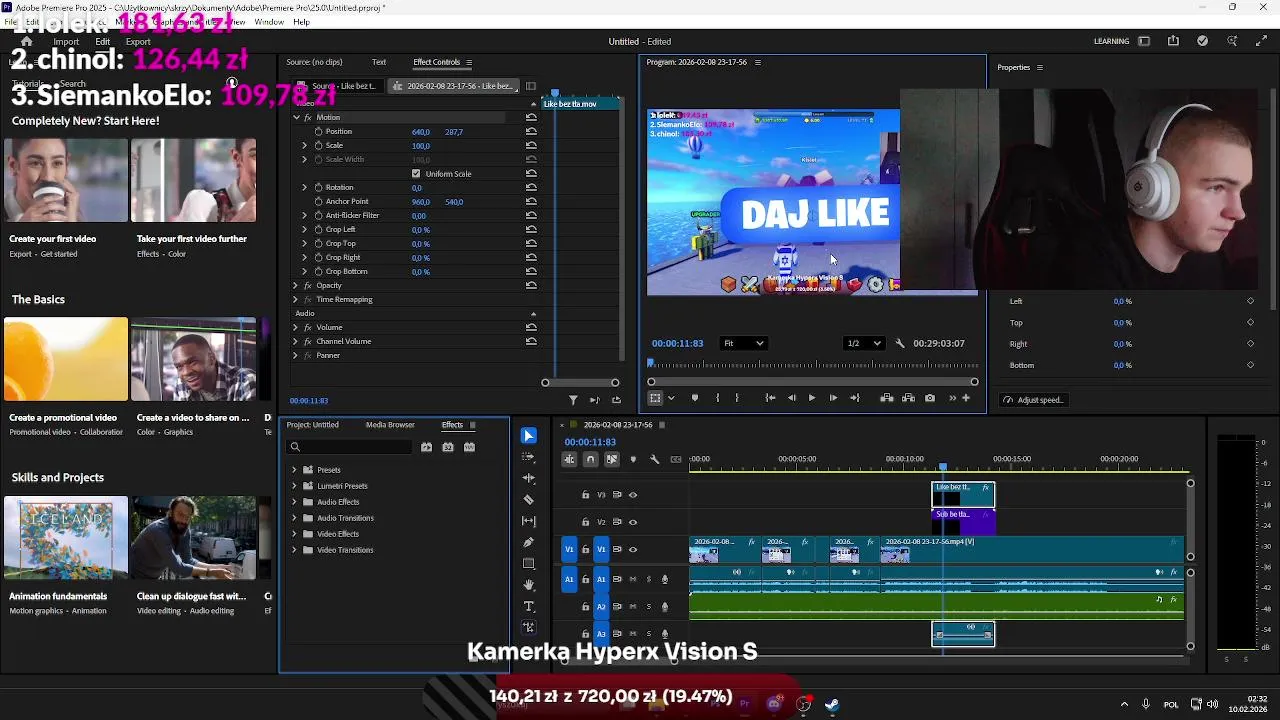Screen dimensions: 1280x720
Task: Switch to the Text tab
Action: (379, 62)
